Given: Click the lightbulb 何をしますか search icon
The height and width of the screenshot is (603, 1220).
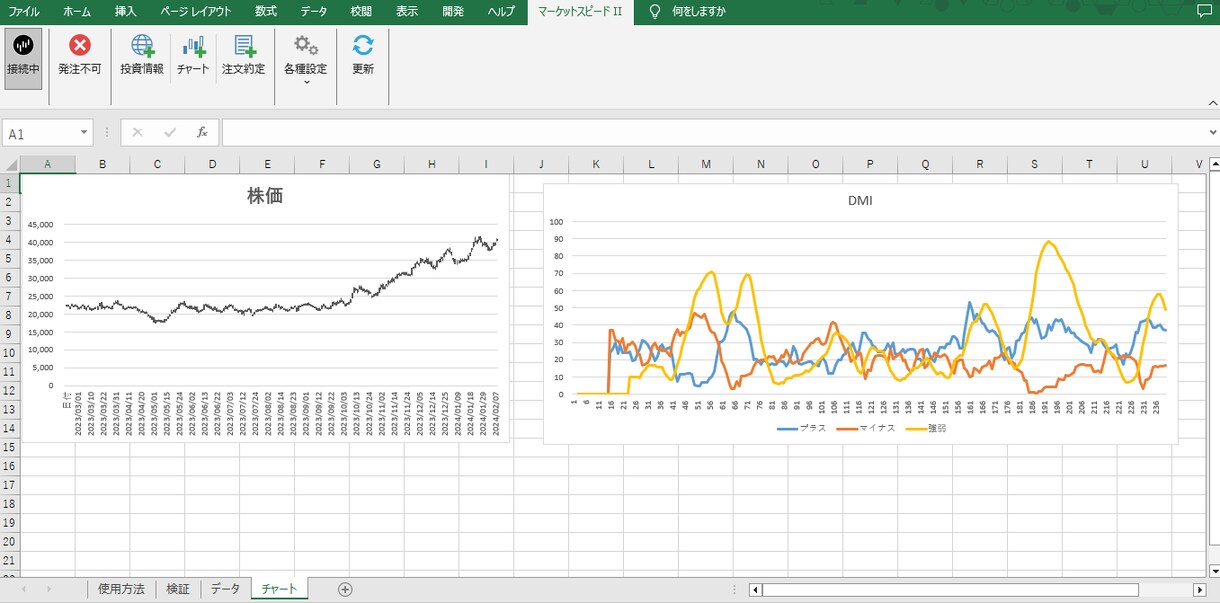Looking at the screenshot, I should pyautogui.click(x=655, y=12).
